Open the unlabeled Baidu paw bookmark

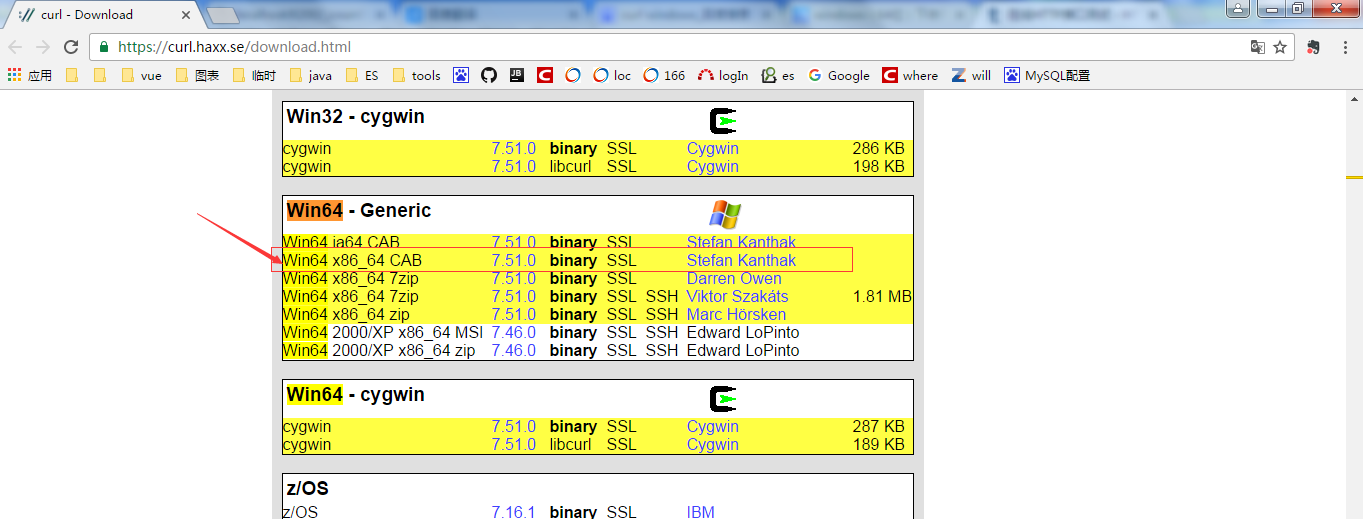click(x=461, y=75)
